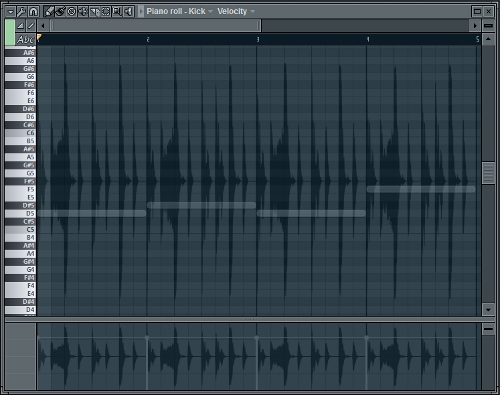Select the pencil draw tool
Screen dimensions: 500x395
pos(49,12)
